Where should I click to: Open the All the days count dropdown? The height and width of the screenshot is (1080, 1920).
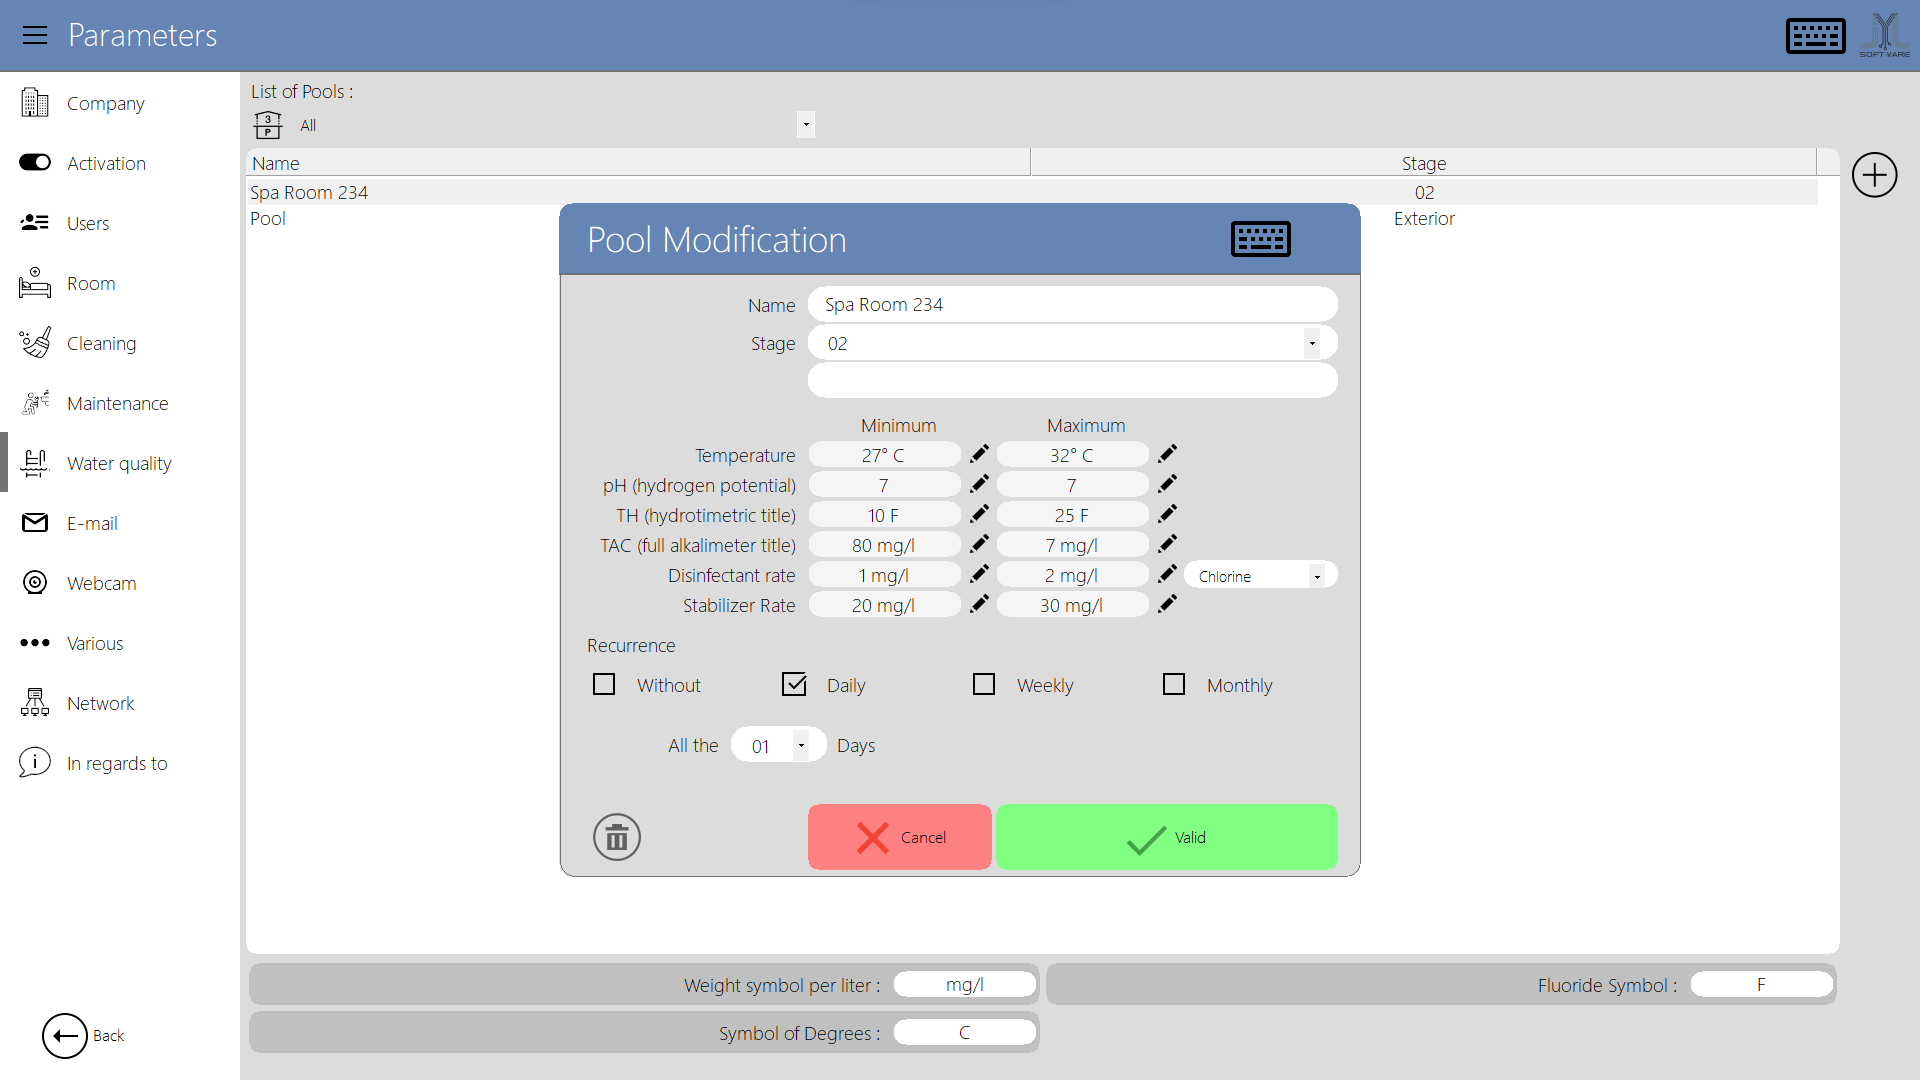(x=800, y=745)
